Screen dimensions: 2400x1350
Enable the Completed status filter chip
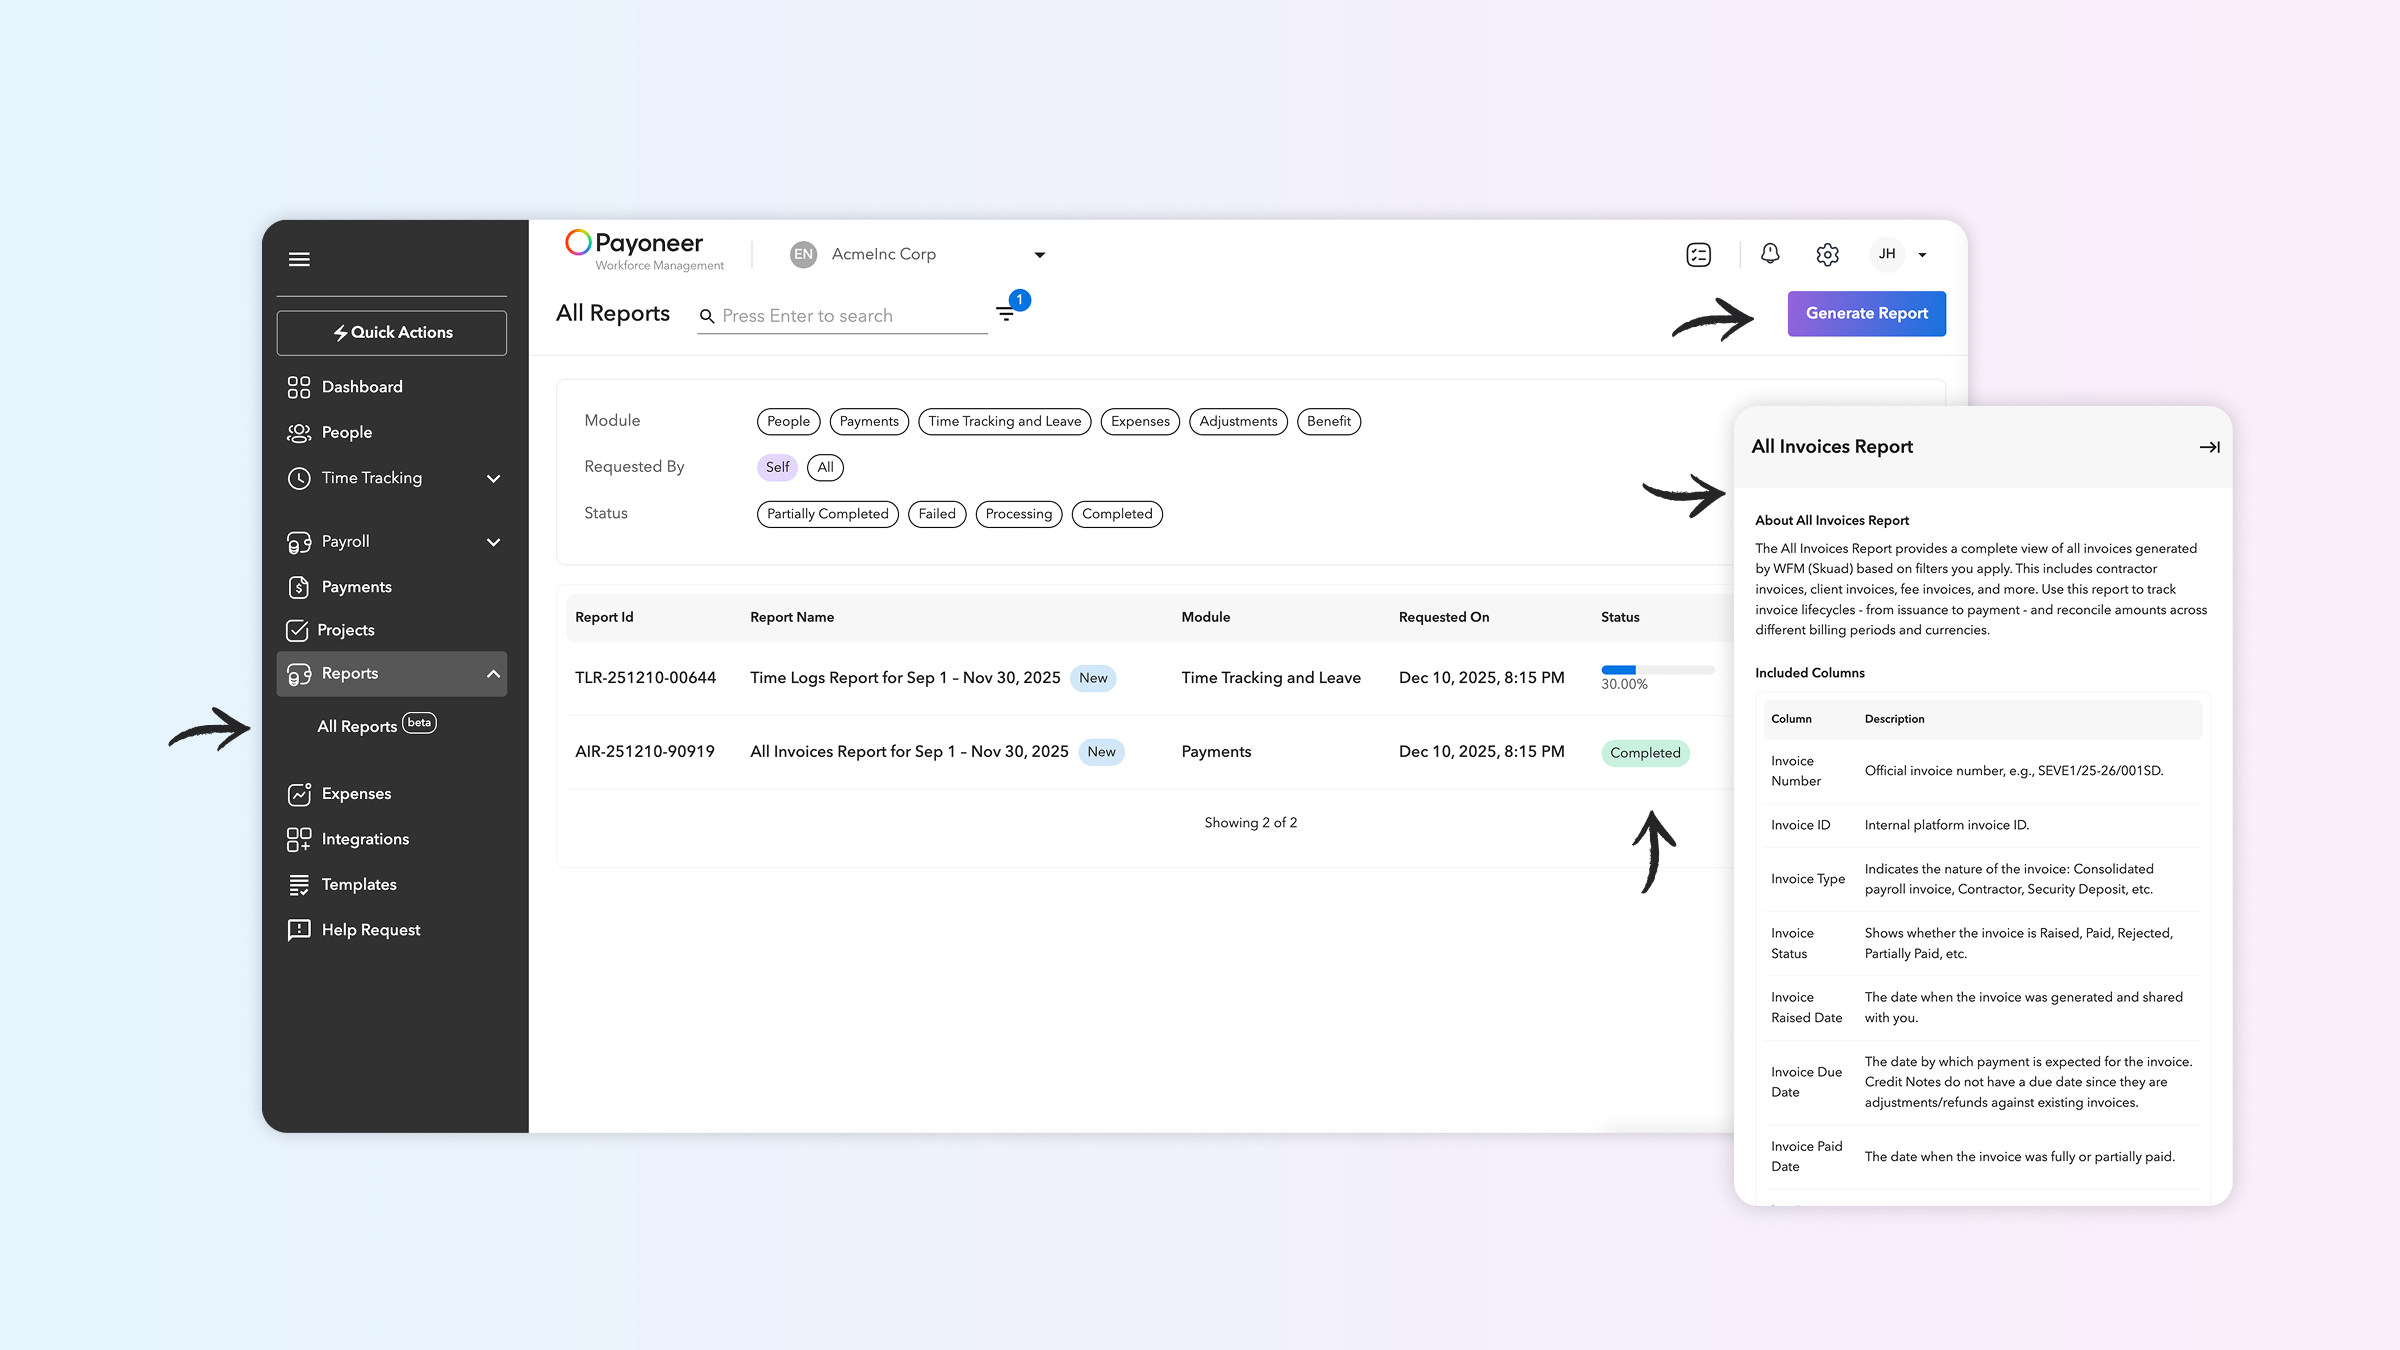tap(1116, 513)
